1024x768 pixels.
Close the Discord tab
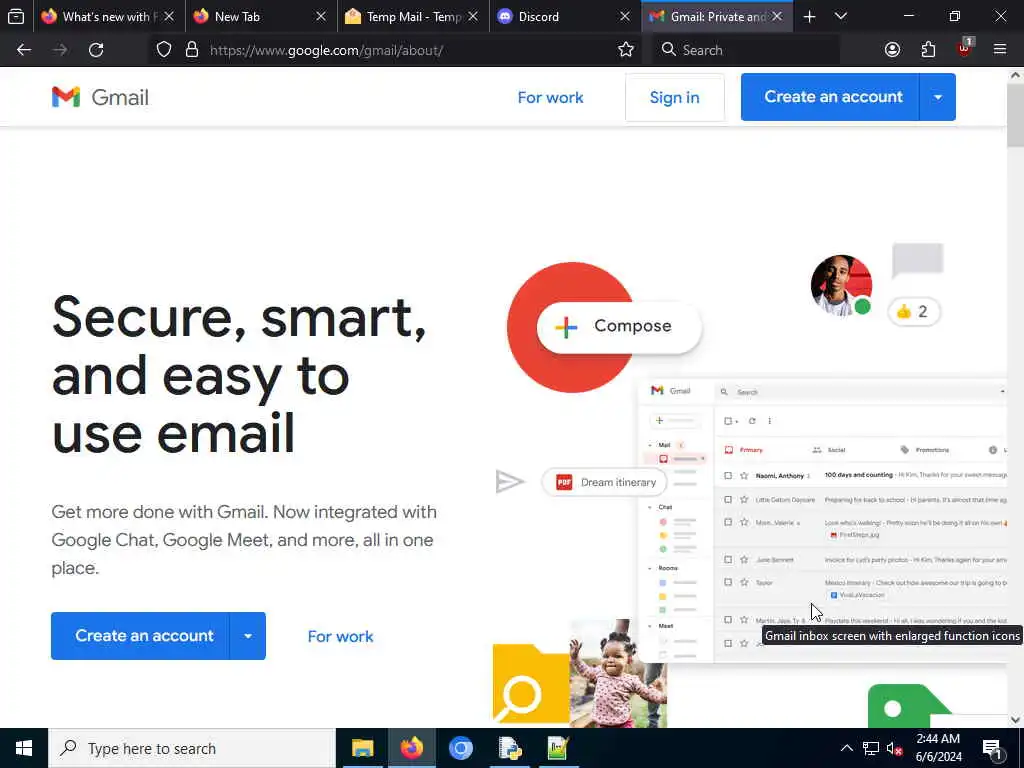625,16
